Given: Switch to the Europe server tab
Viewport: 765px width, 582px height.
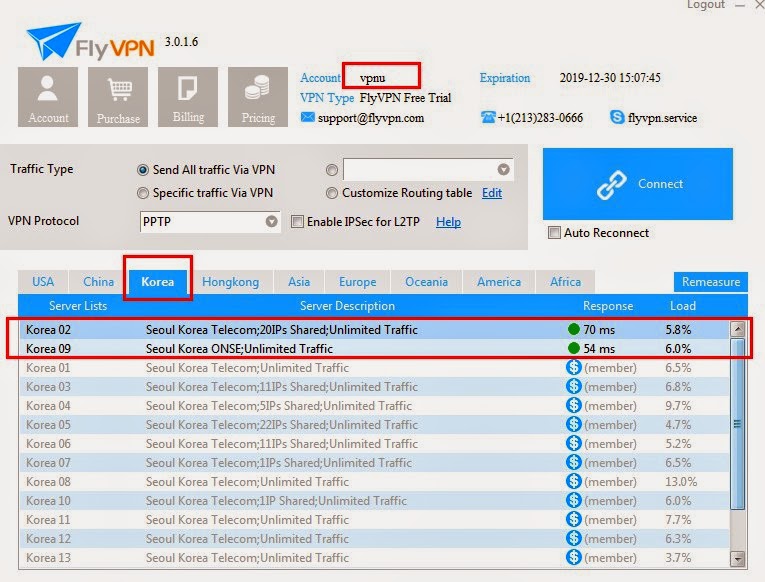Looking at the screenshot, I should coord(358,282).
